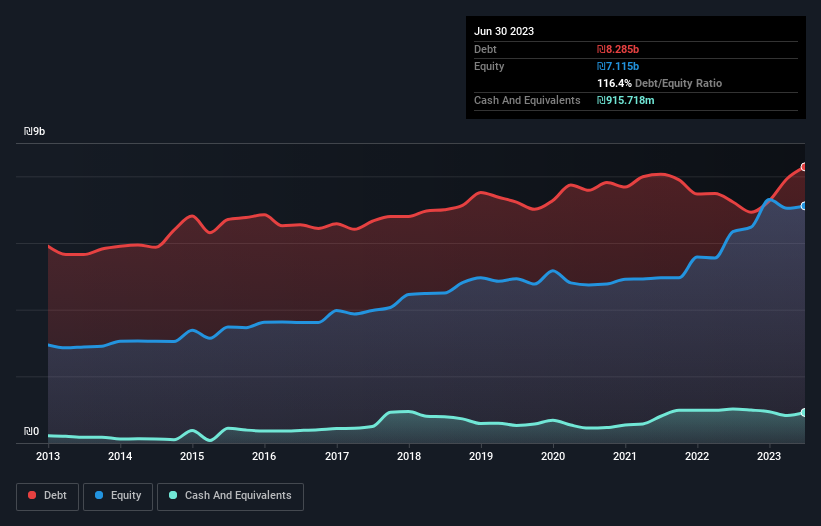Click the 116.4% Debt/Equity Ratio text
This screenshot has height=526, width=821.
click(659, 83)
